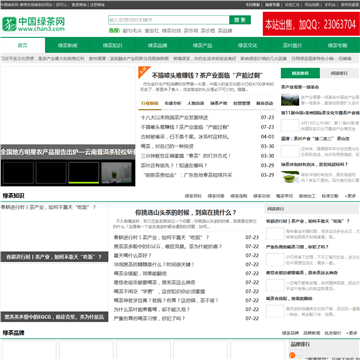This screenshot has width=360, height=360.
Task: Open article 喝茶，对自己的一种投资
Action: pyautogui.click(x=167, y=146)
